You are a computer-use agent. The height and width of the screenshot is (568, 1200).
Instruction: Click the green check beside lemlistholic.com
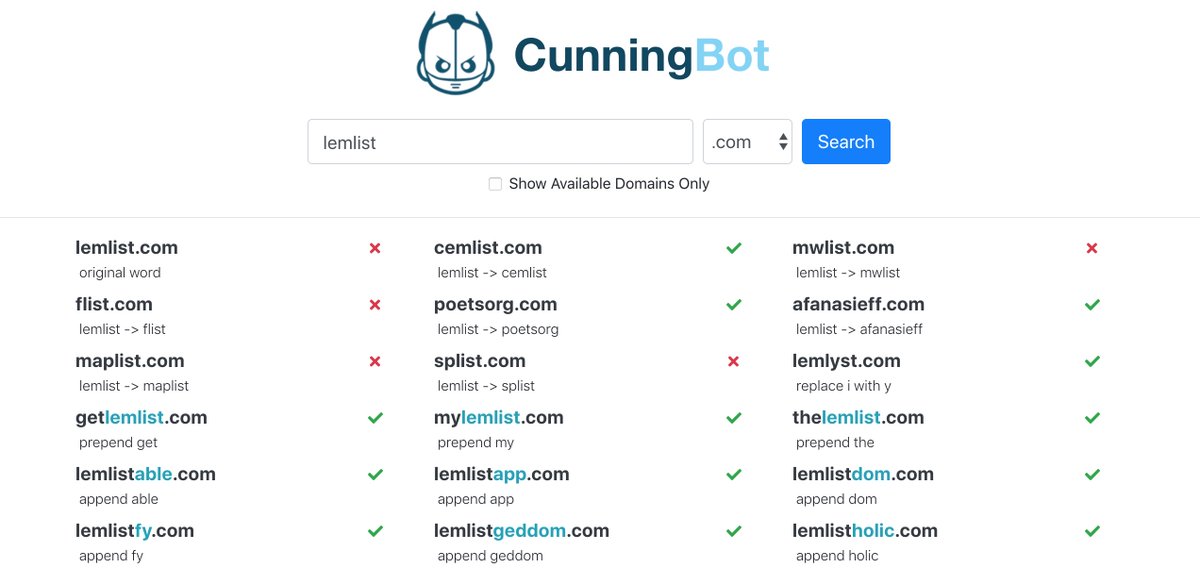1092,531
